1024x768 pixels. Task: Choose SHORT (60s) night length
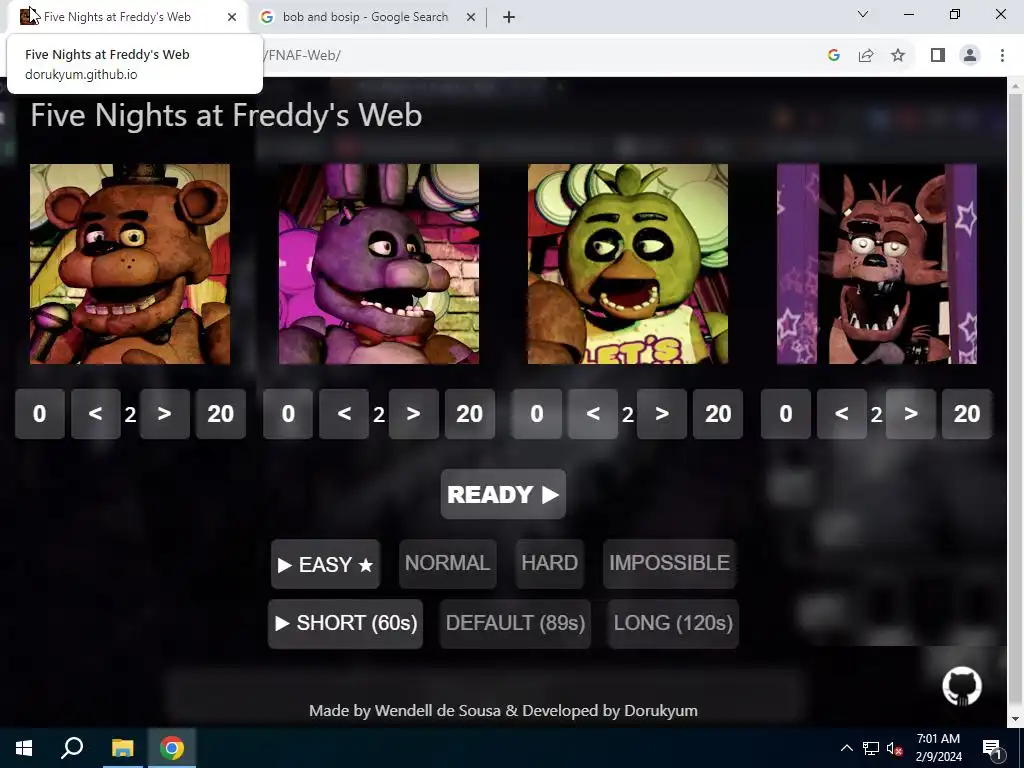[x=345, y=624]
